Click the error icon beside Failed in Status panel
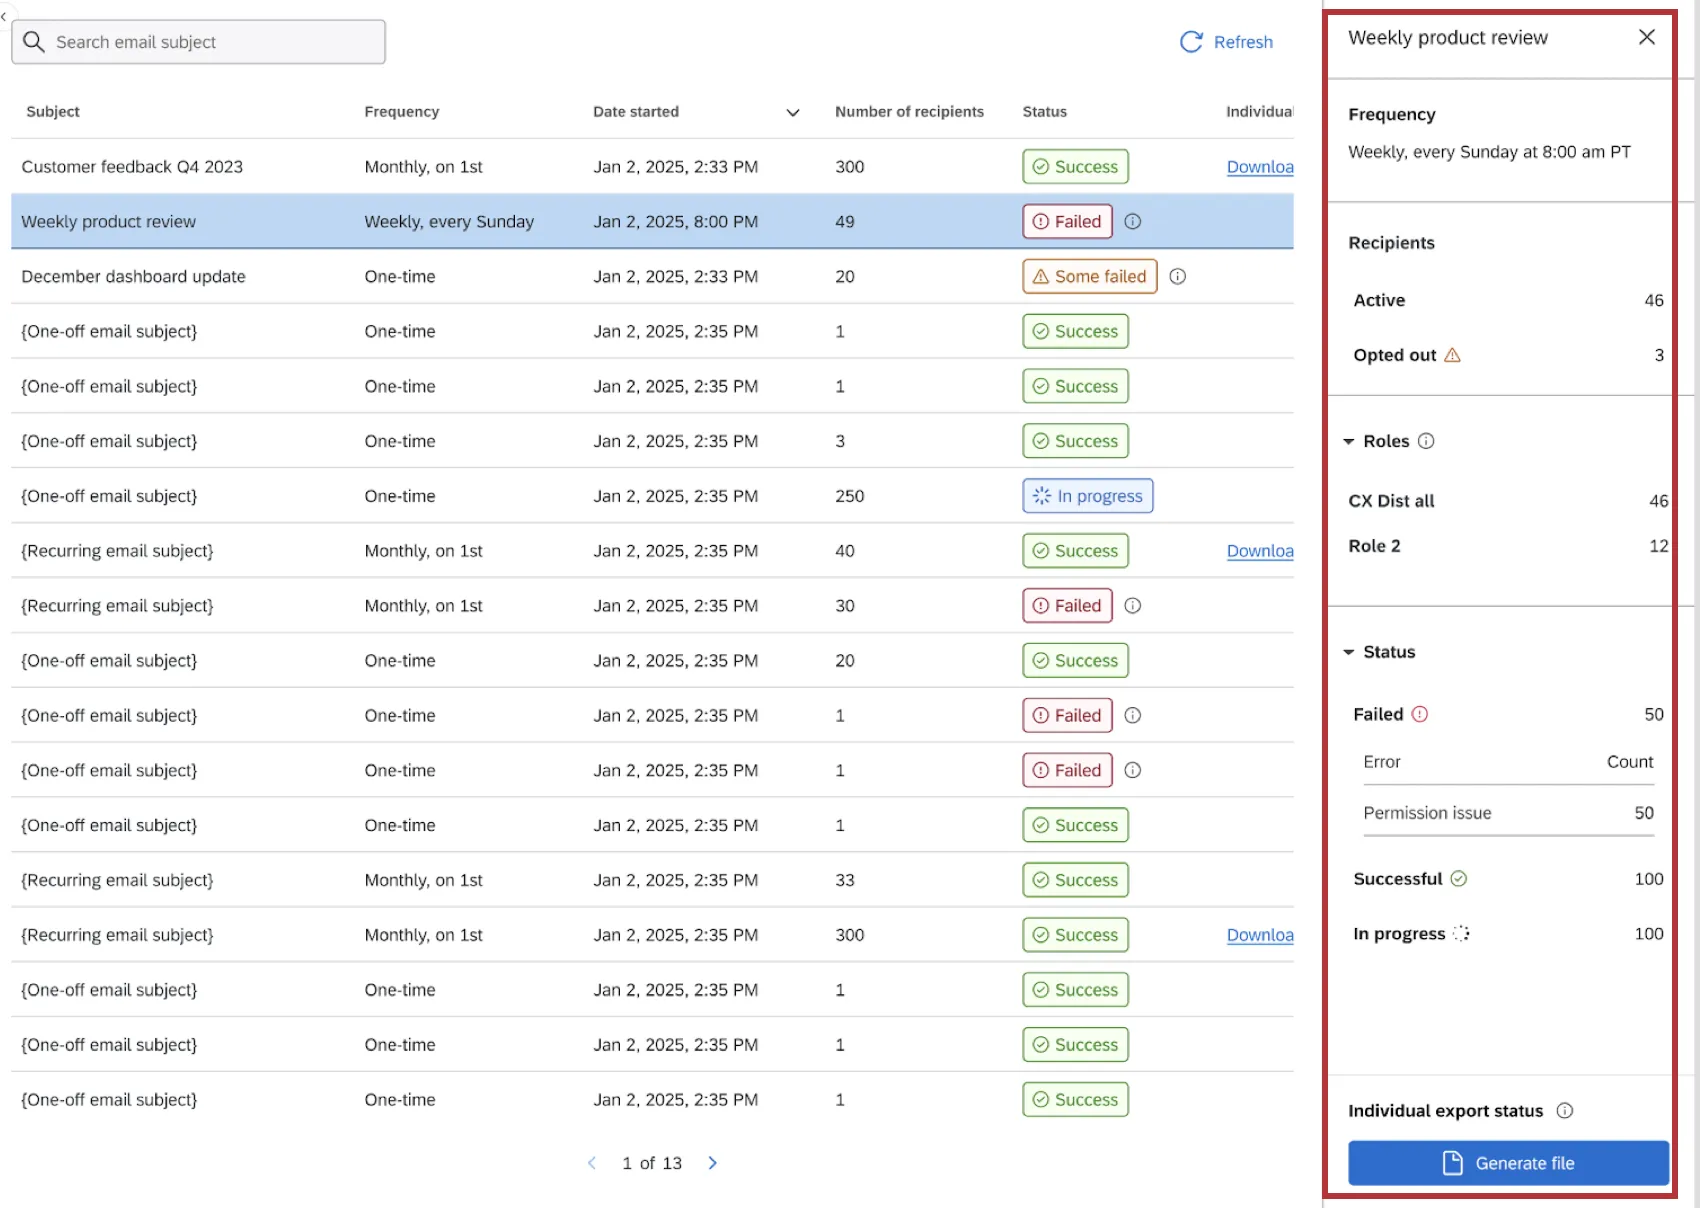Image resolution: width=1700 pixels, height=1208 pixels. 1419,714
